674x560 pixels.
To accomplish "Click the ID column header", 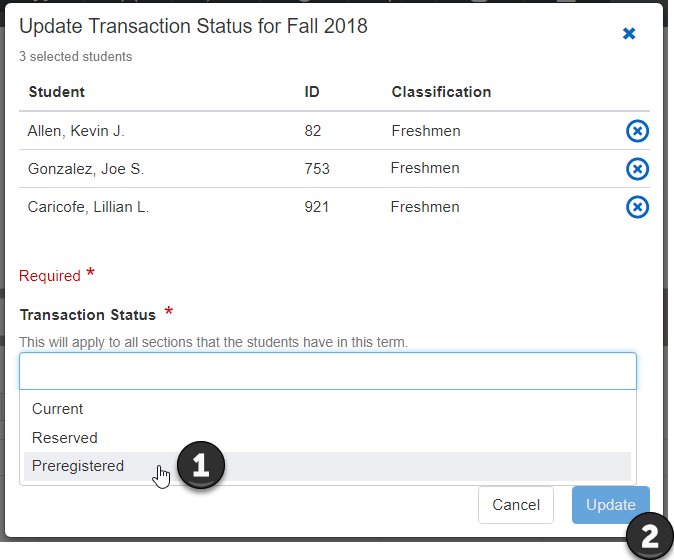I will (312, 92).
